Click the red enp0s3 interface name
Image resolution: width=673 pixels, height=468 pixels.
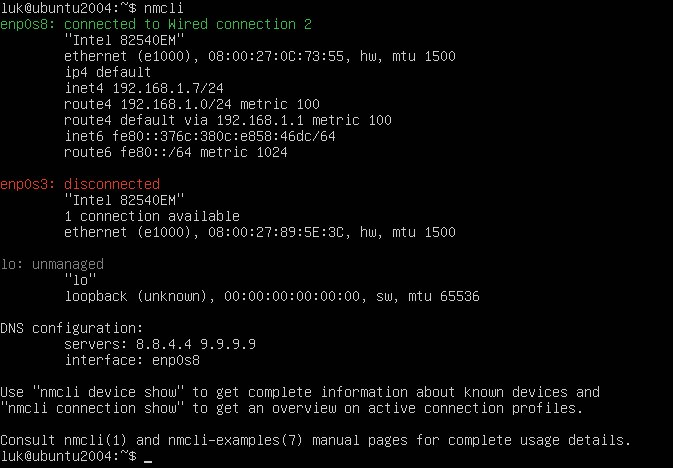click(x=24, y=184)
